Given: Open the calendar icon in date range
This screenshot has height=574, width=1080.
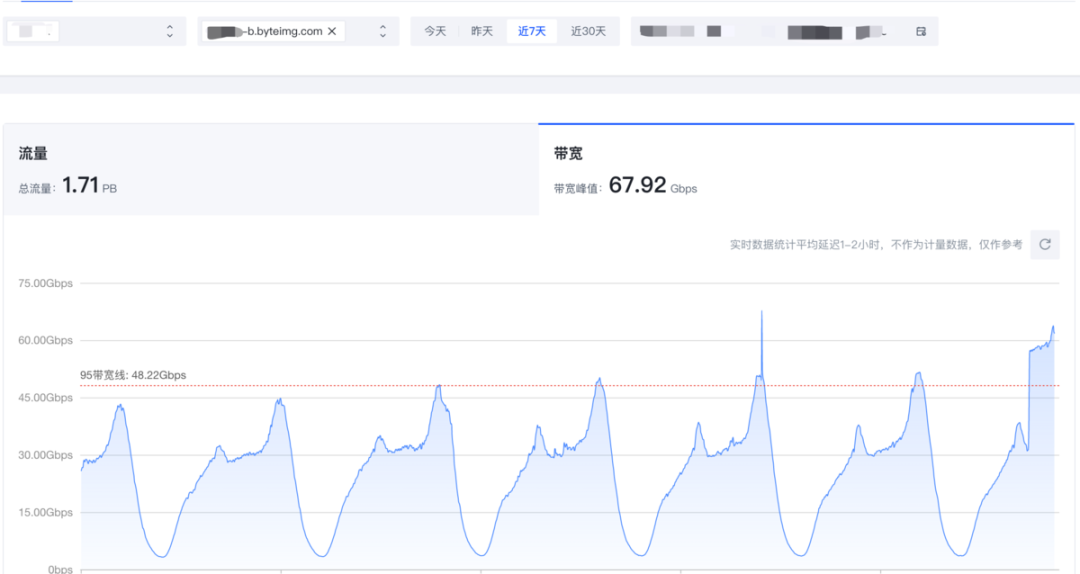Looking at the screenshot, I should click(x=921, y=32).
